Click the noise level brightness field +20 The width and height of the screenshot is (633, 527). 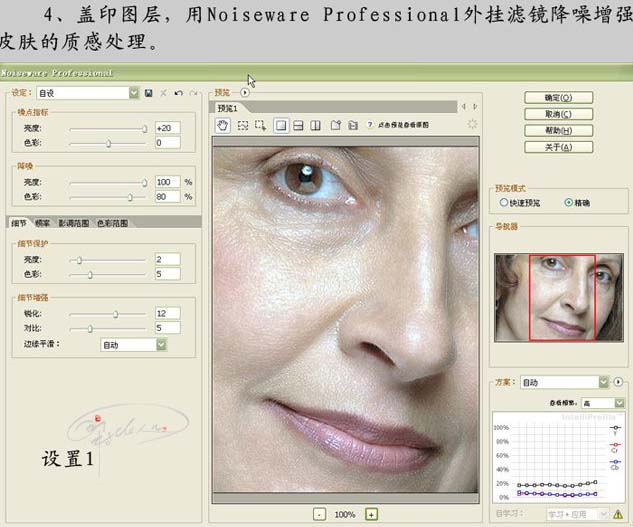click(x=168, y=128)
